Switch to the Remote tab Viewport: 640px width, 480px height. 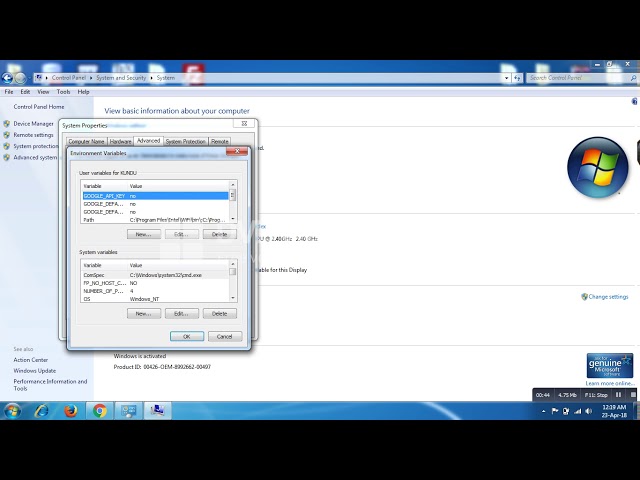220,141
